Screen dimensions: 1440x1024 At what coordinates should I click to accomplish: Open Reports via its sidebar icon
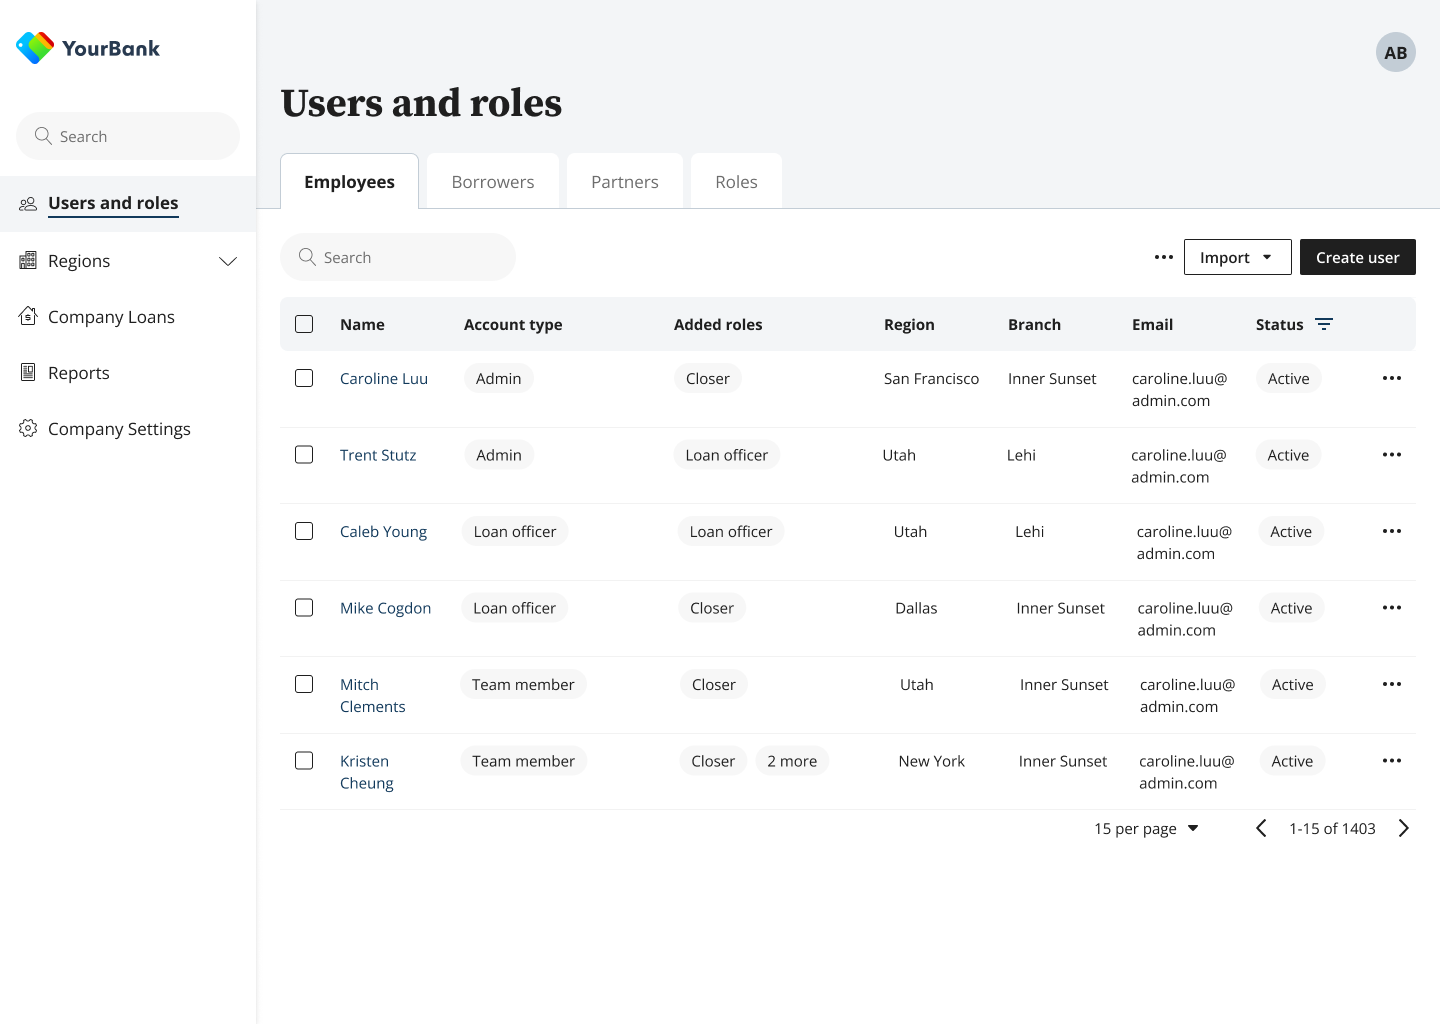(28, 372)
